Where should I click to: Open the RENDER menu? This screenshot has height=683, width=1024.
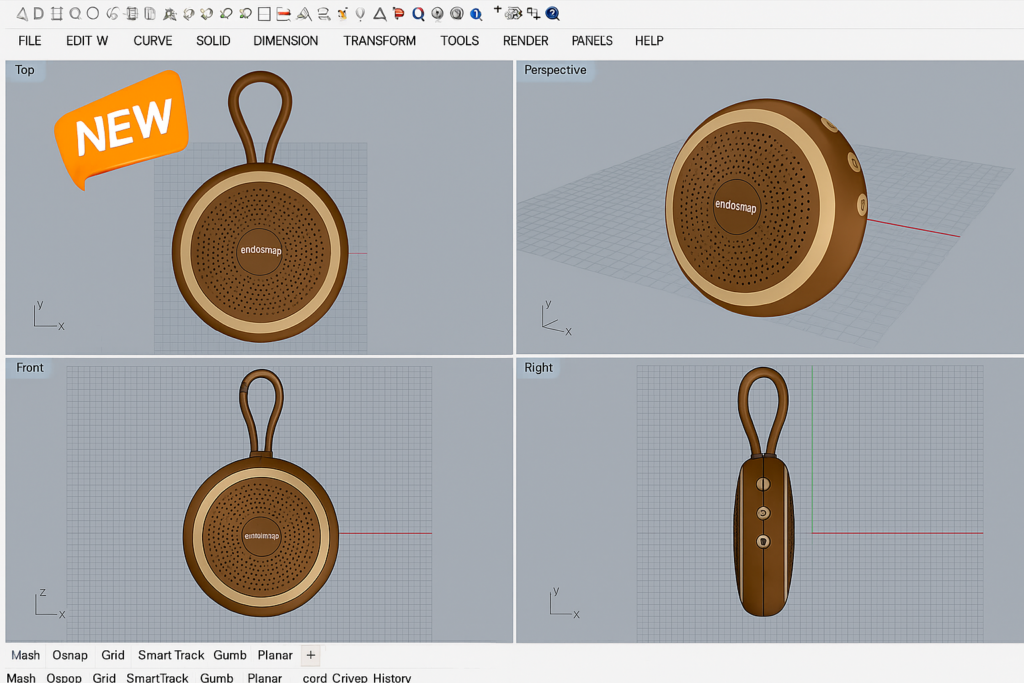(x=525, y=41)
